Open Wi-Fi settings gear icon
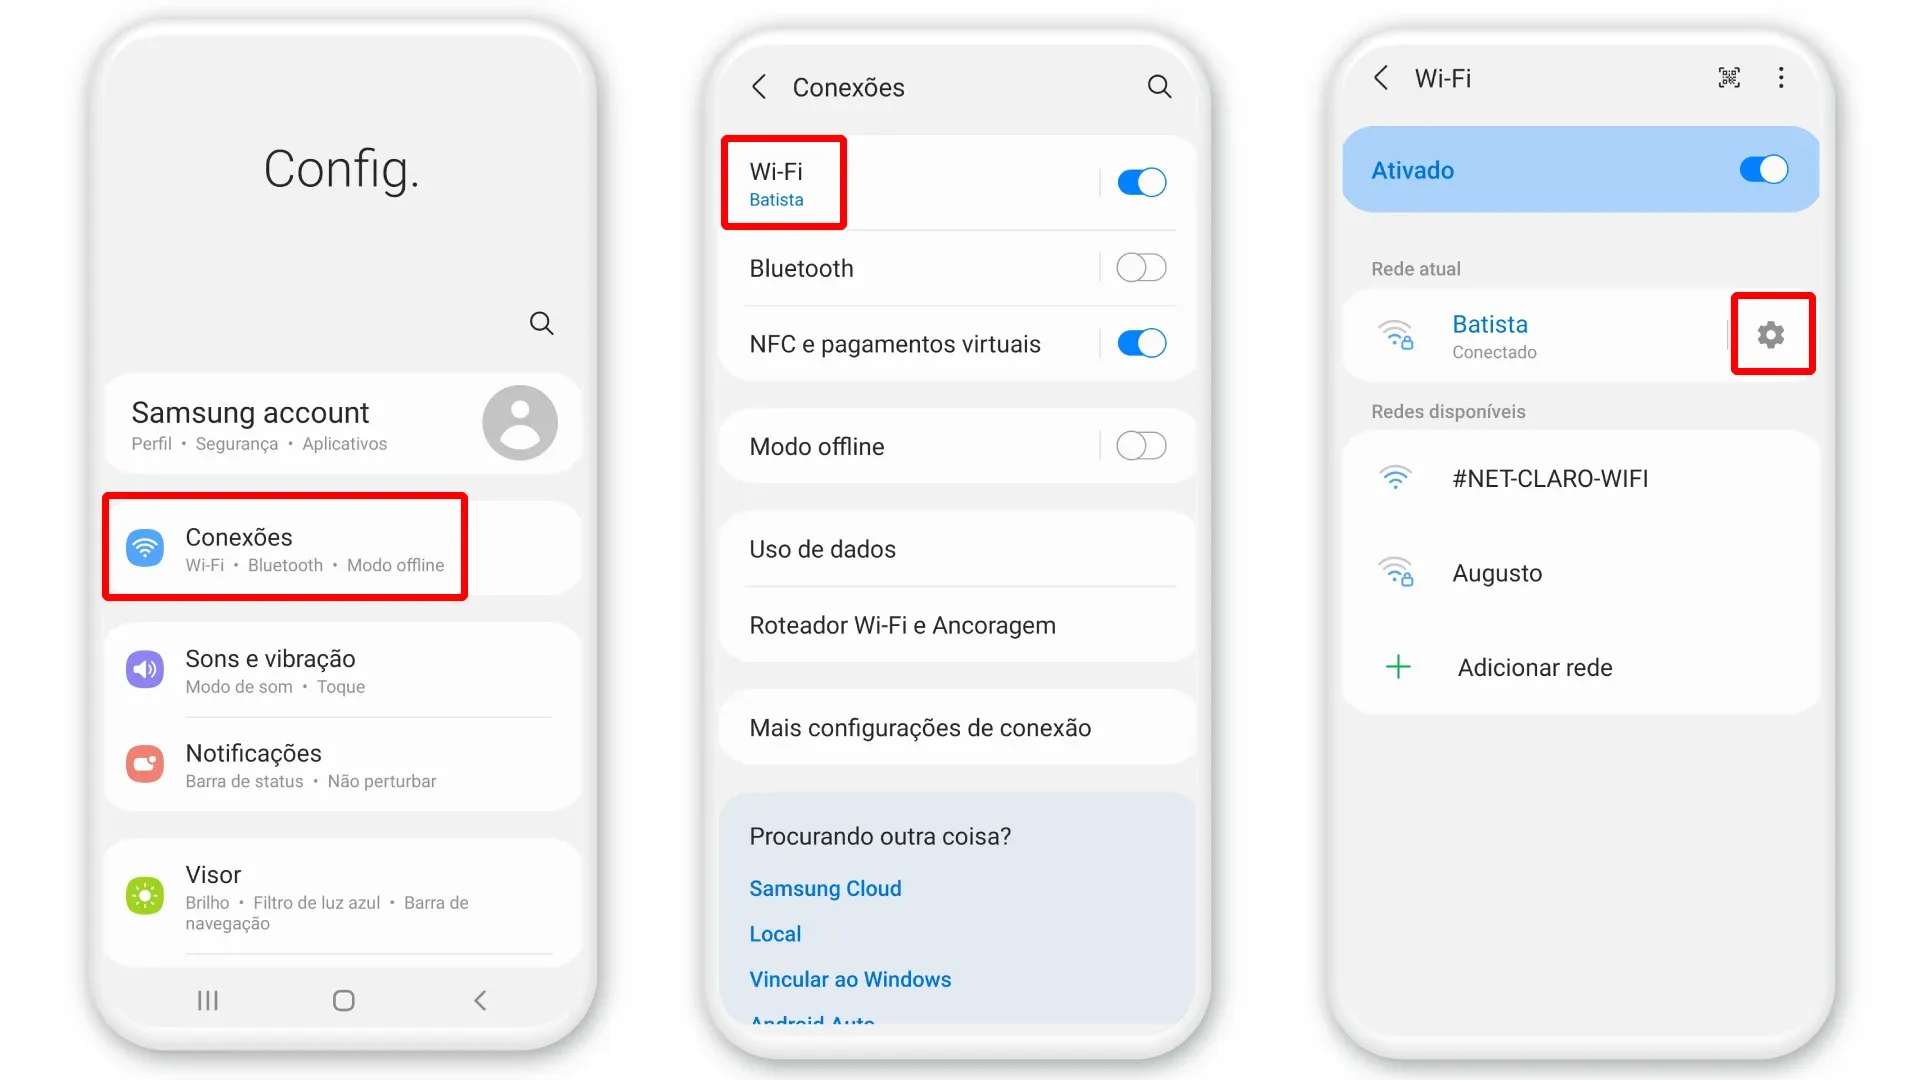This screenshot has width=1920, height=1080. [x=1771, y=335]
